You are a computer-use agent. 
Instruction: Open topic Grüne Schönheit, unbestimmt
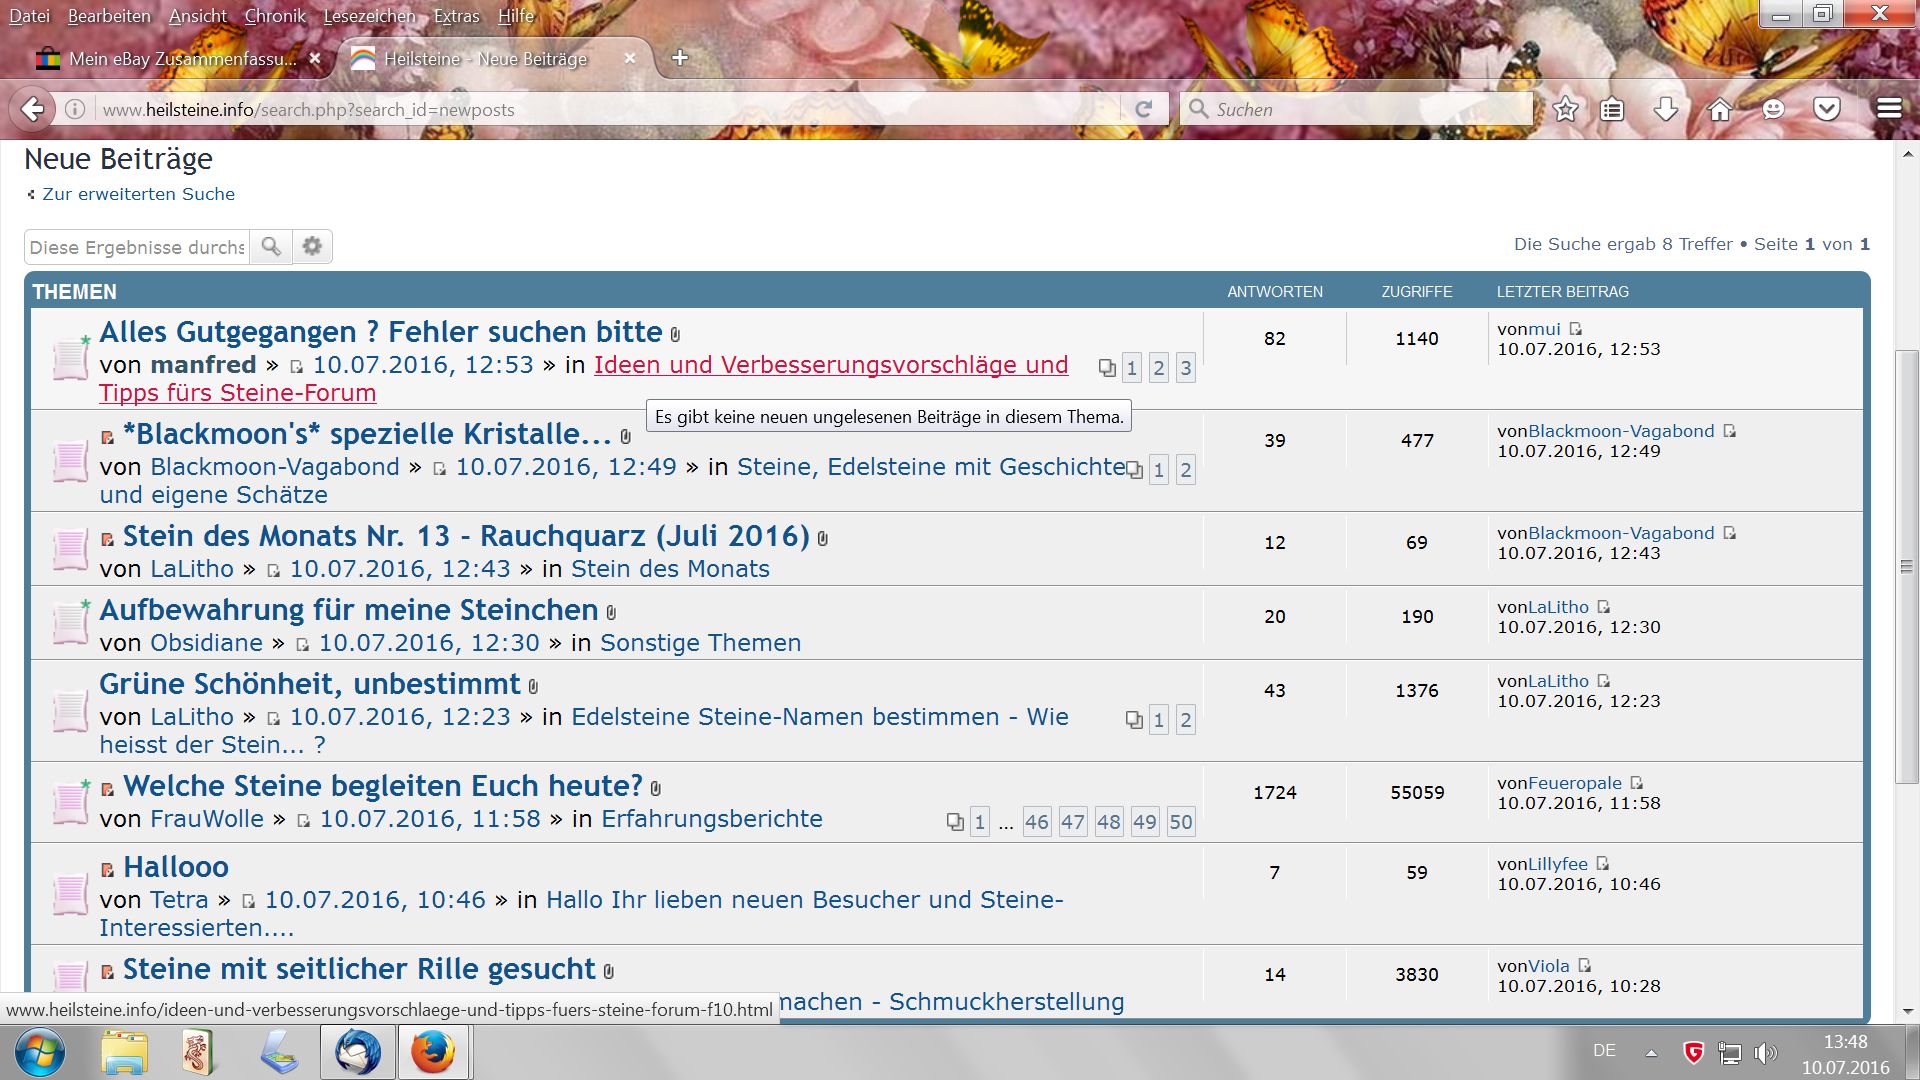[x=309, y=684]
